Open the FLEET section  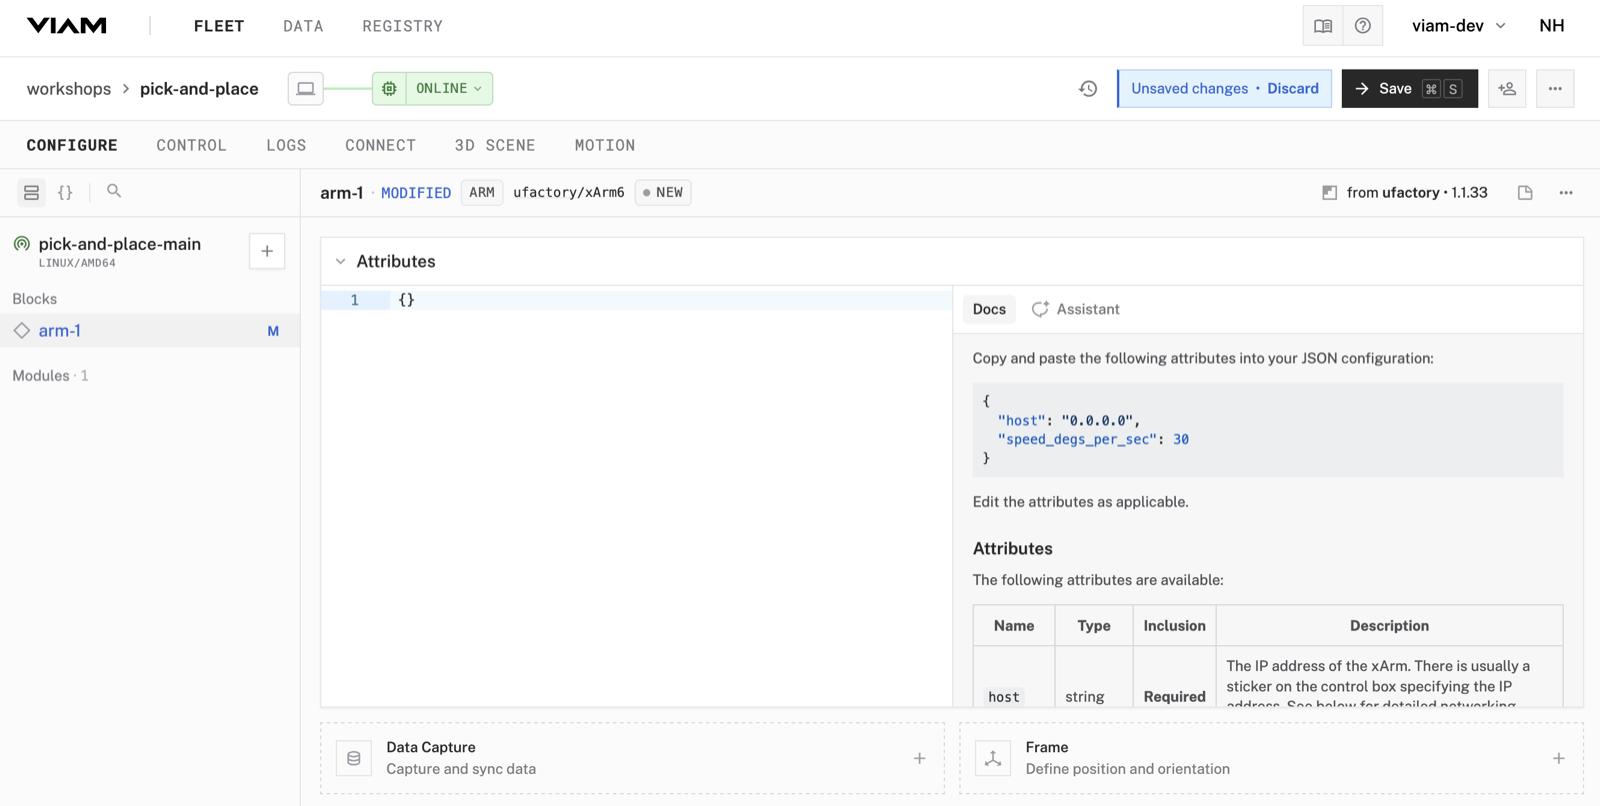219,26
